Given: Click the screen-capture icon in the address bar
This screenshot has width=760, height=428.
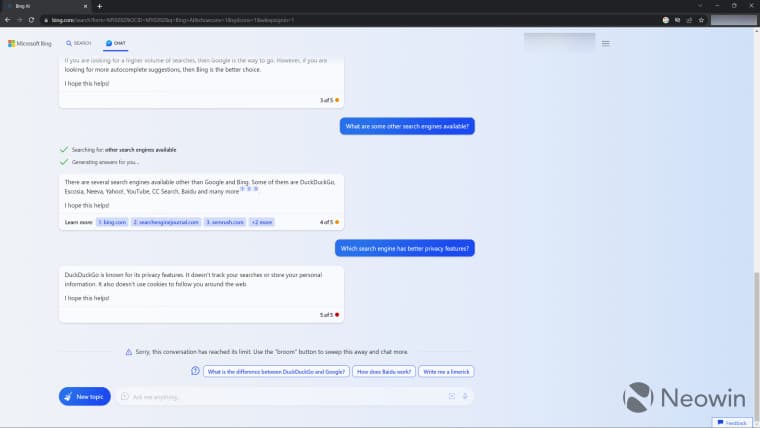Looking at the screenshot, I should 678,20.
